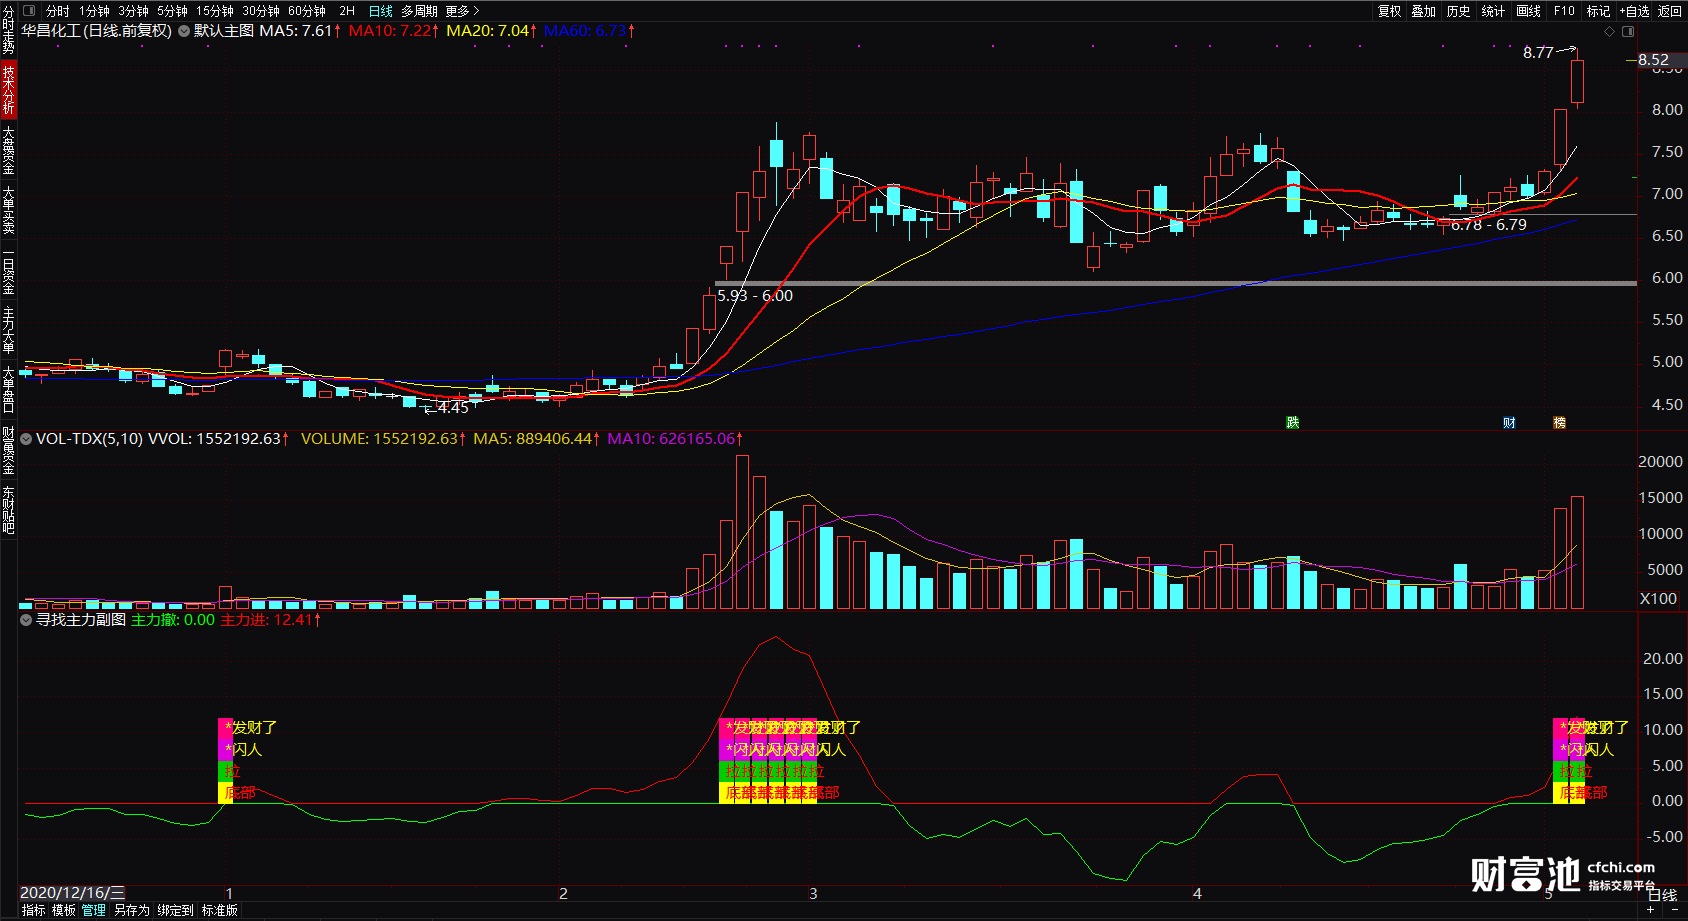Click the 4.45 low price label
Screen dimensions: 1688x921
point(453,408)
